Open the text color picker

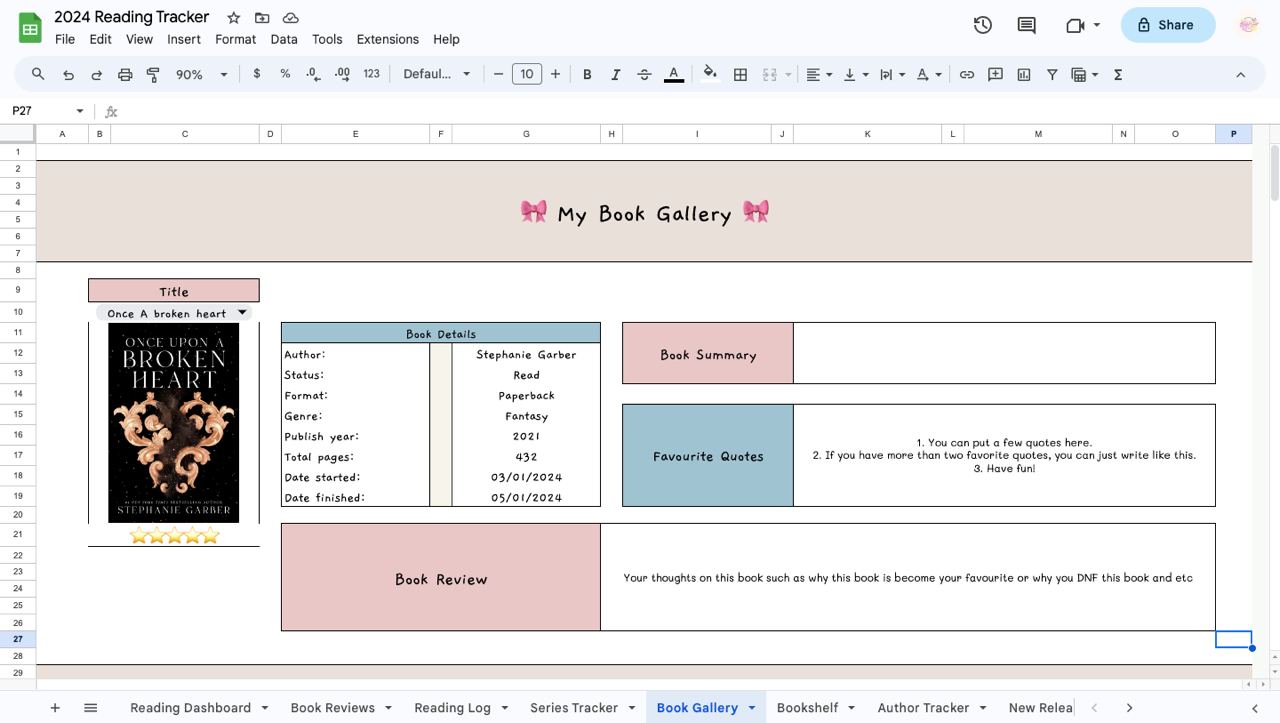click(674, 74)
